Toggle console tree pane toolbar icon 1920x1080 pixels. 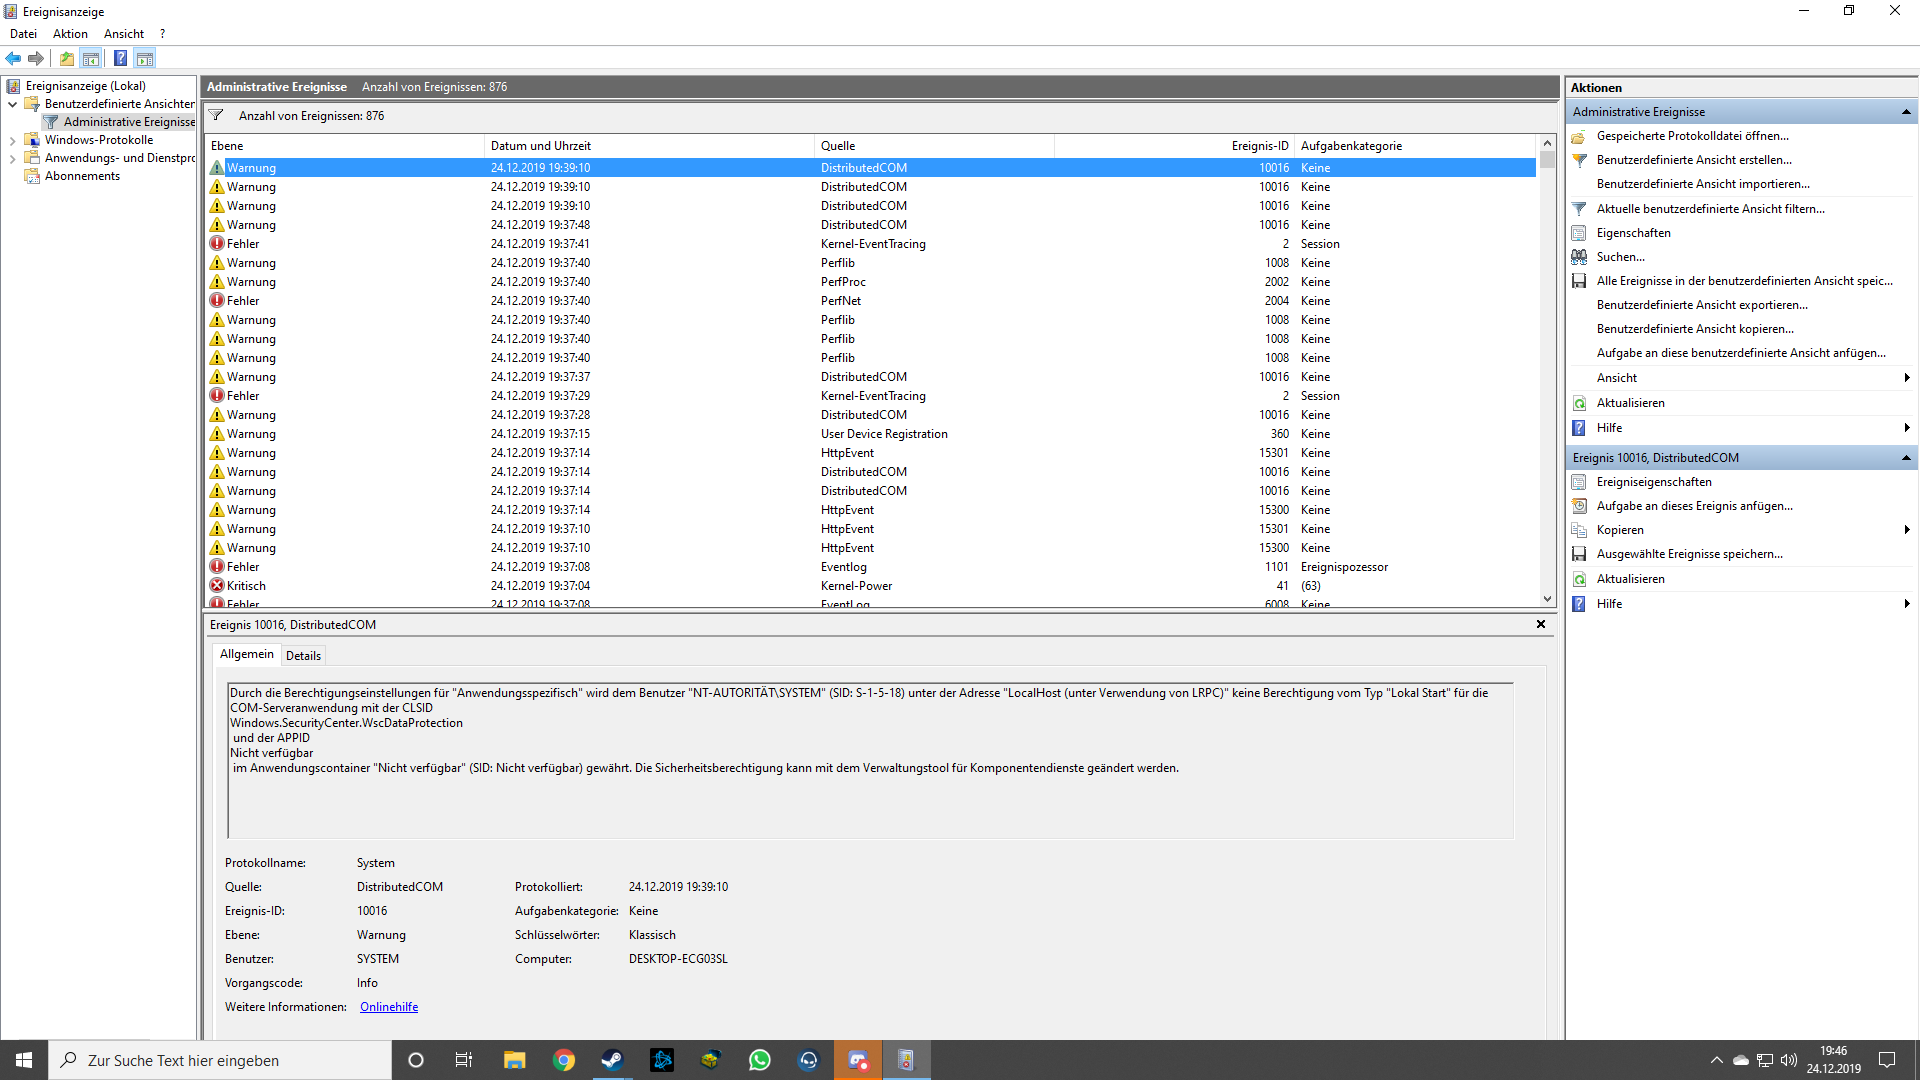[91, 58]
